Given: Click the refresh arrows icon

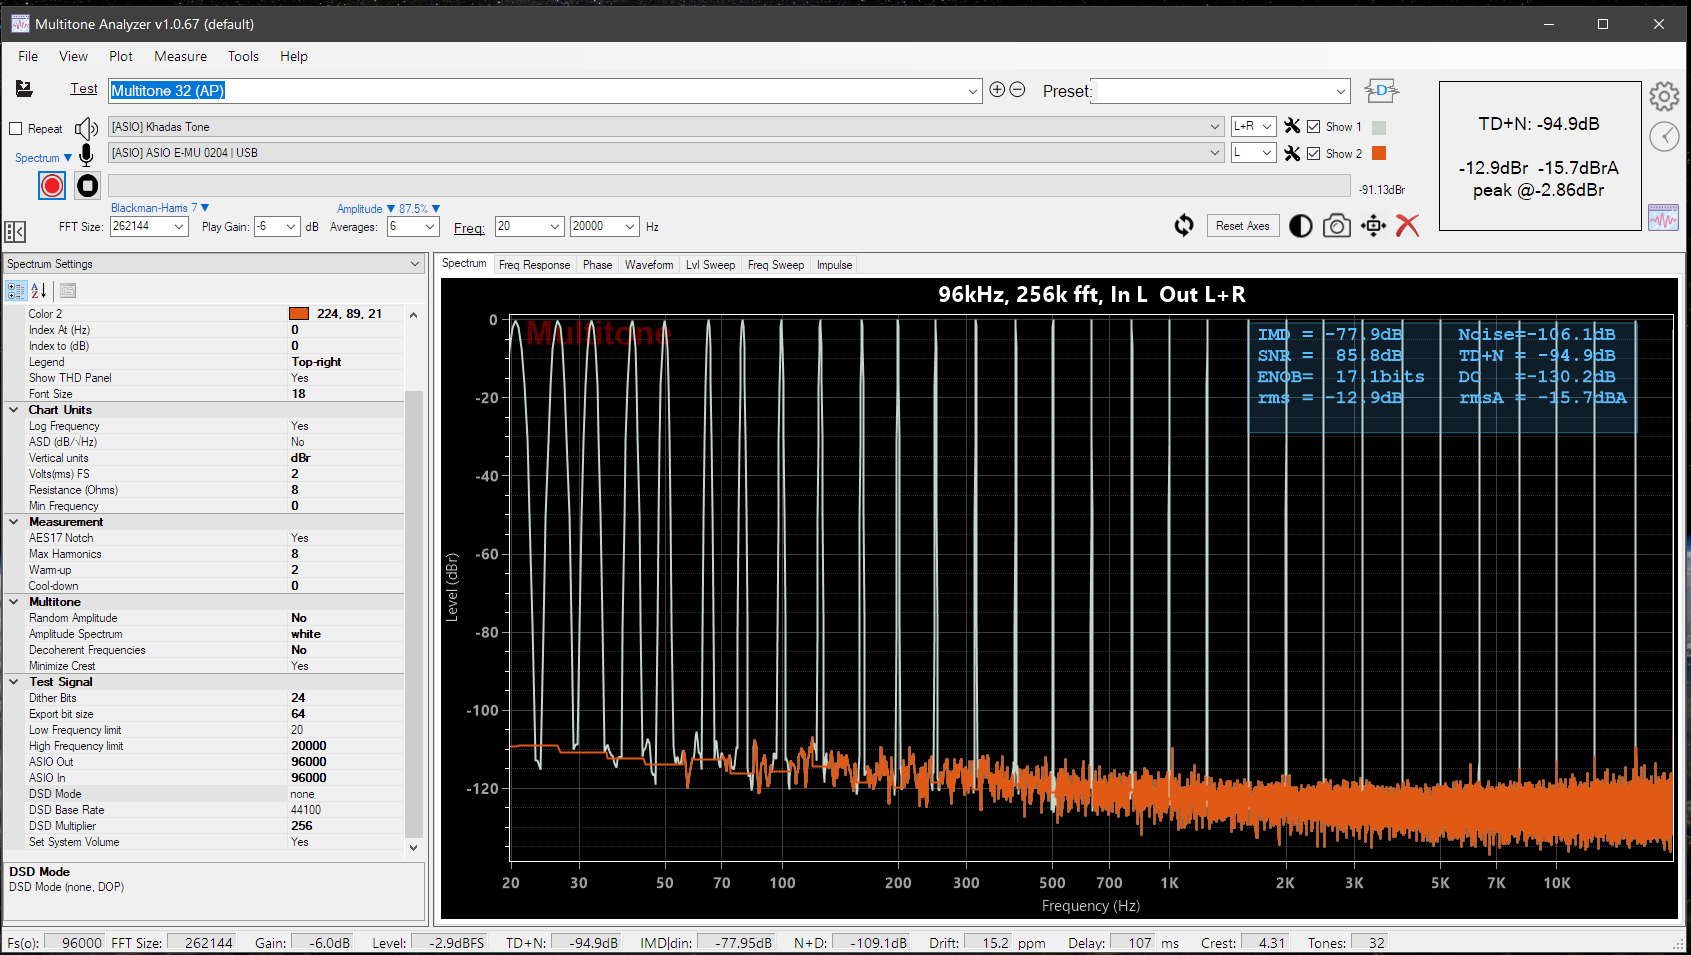Looking at the screenshot, I should click(1184, 226).
